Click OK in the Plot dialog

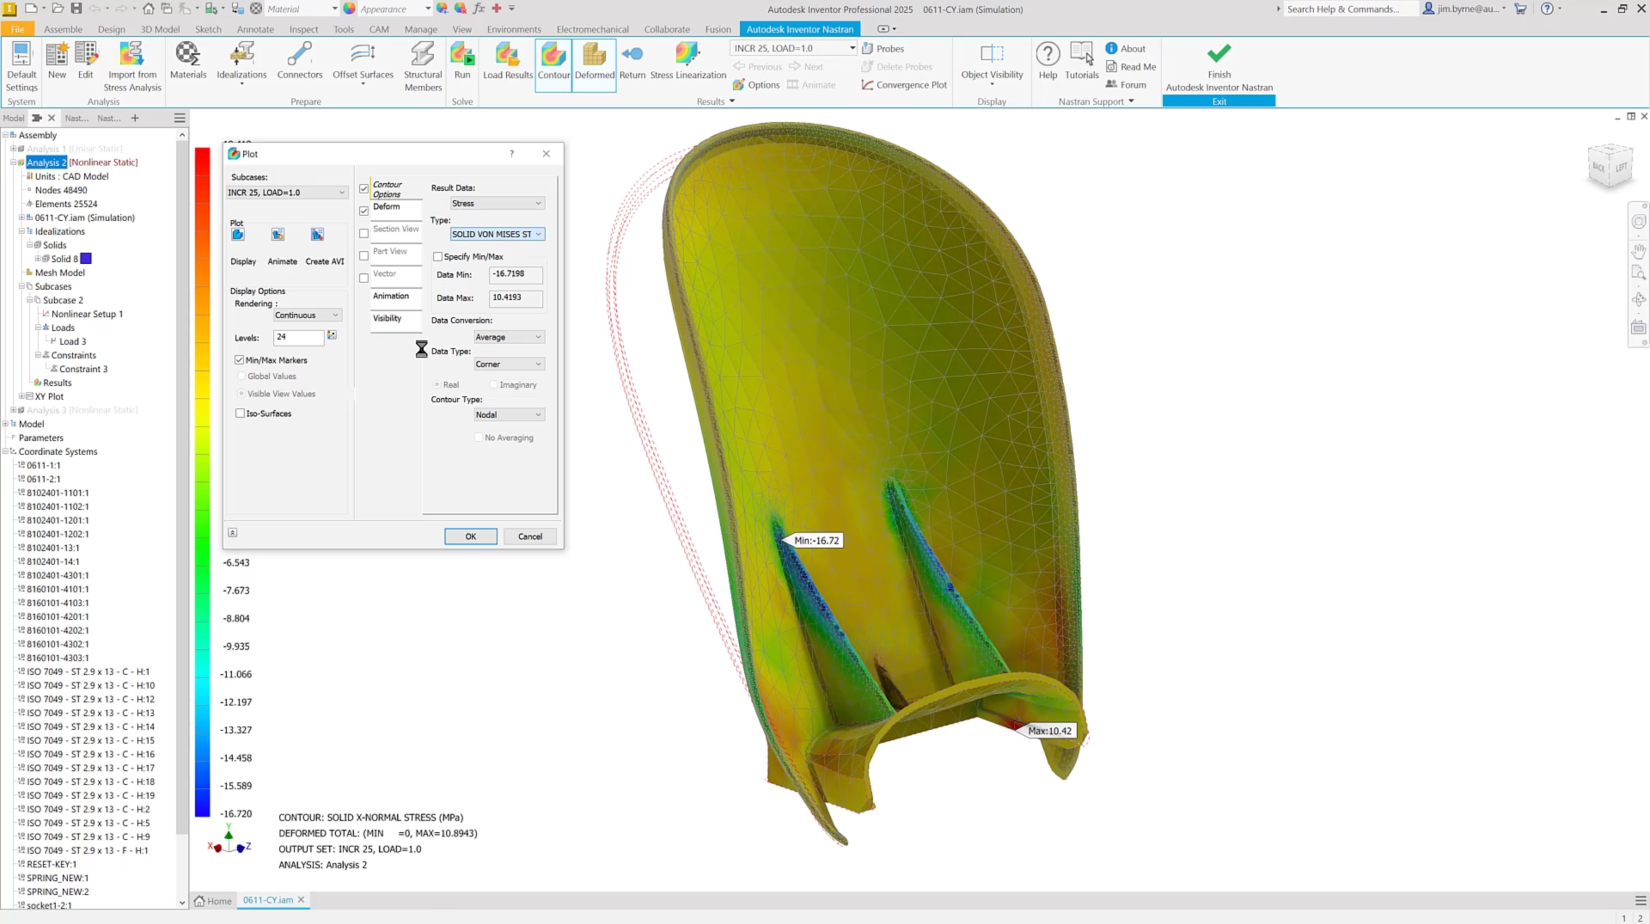(470, 536)
